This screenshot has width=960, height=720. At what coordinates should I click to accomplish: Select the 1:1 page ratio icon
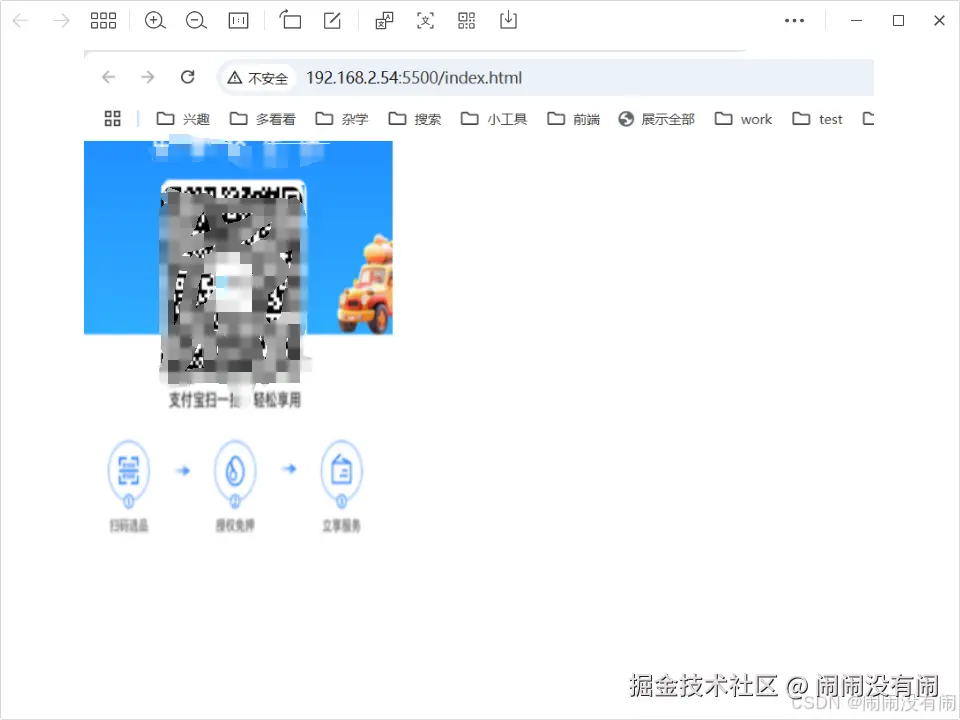[x=238, y=20]
